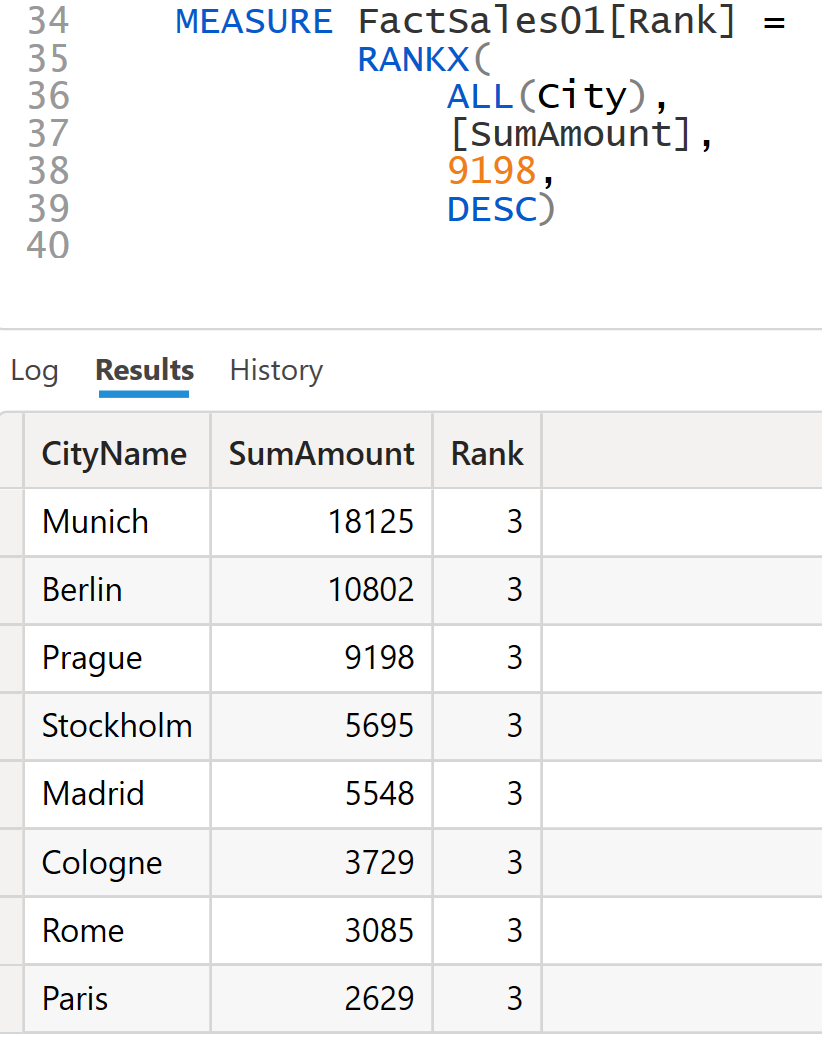Select the Berlin city cell
This screenshot has height=1042, width=822.
point(82,590)
